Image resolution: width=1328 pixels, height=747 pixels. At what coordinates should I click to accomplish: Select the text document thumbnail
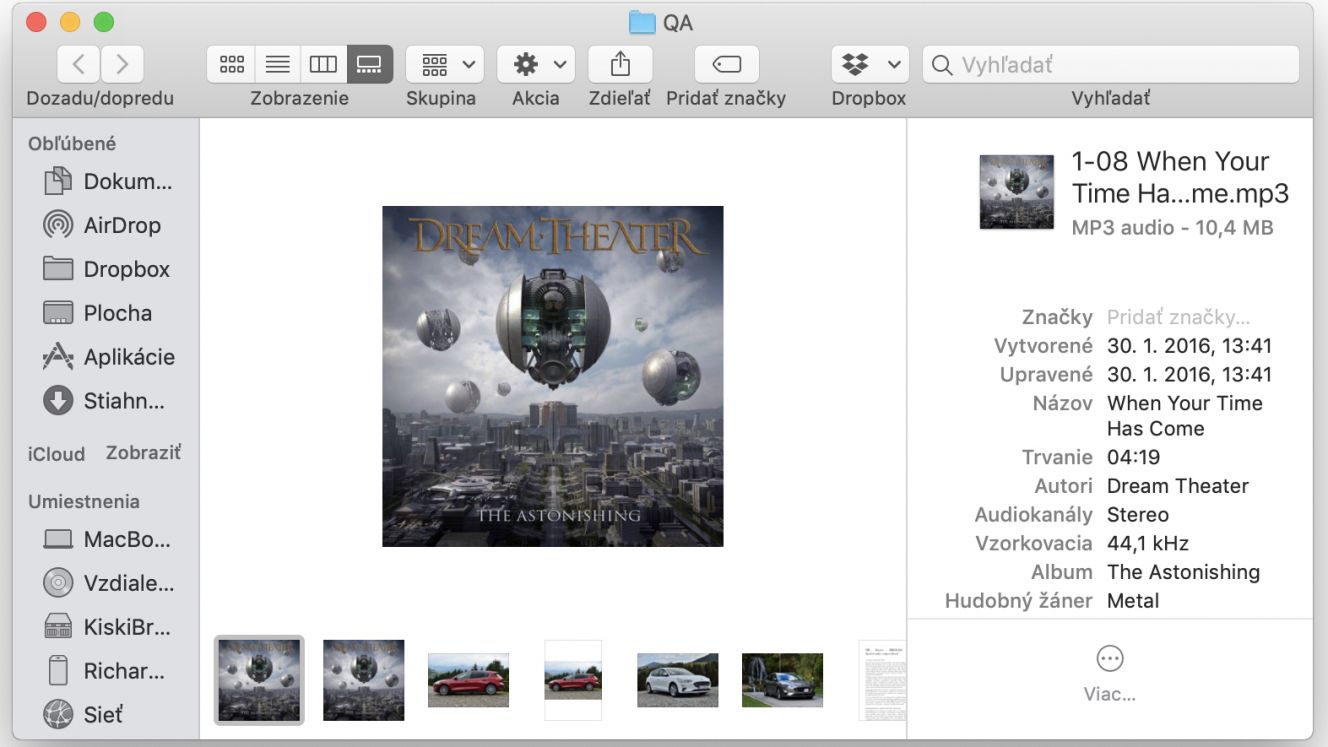tap(882, 680)
